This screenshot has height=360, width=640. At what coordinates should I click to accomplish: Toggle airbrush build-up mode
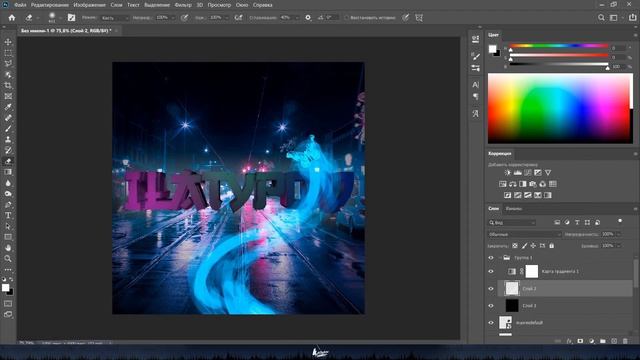tap(239, 18)
